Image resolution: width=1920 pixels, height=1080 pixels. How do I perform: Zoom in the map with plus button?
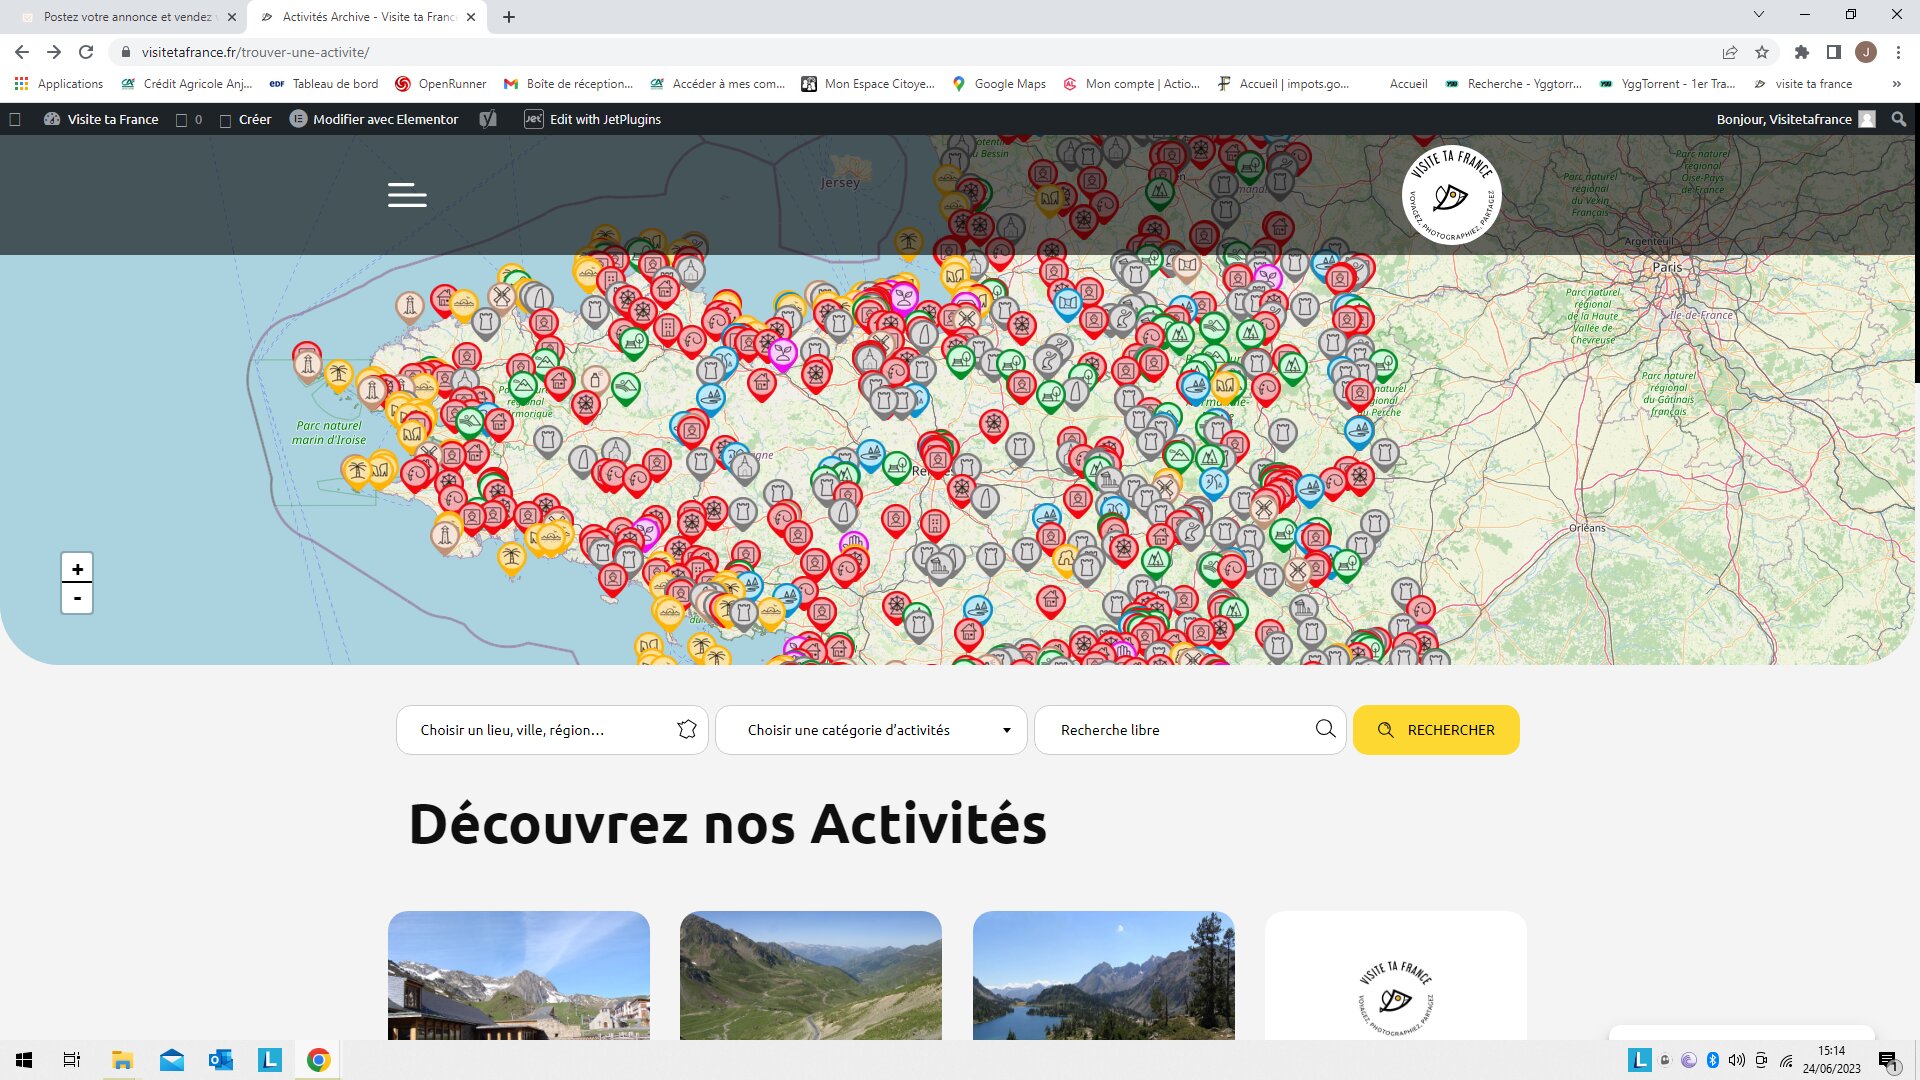coord(77,569)
